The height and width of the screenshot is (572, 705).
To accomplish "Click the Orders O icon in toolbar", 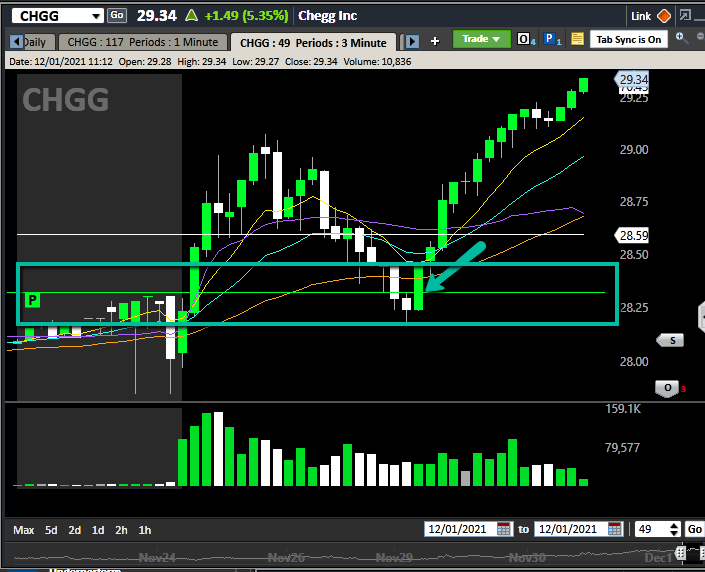I will [526, 40].
